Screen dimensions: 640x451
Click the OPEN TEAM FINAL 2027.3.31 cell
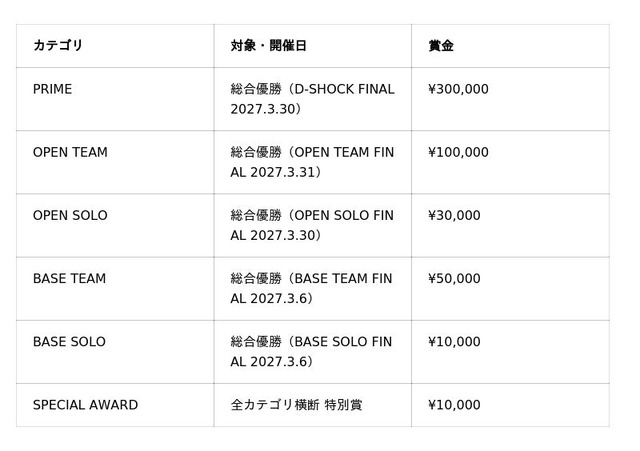coord(313,162)
